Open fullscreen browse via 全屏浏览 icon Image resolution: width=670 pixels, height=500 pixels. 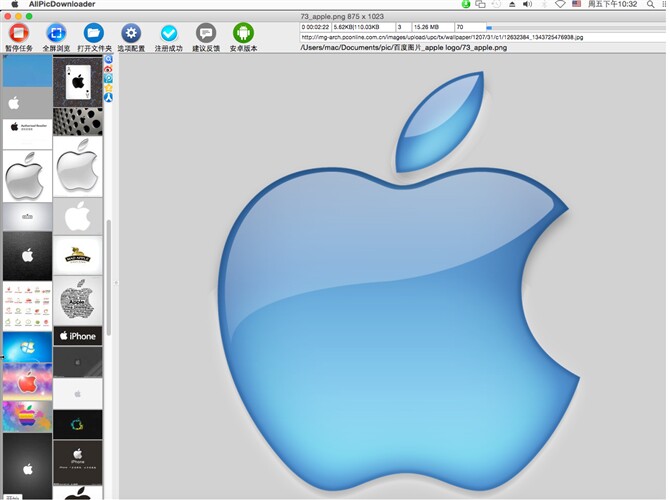pos(56,33)
